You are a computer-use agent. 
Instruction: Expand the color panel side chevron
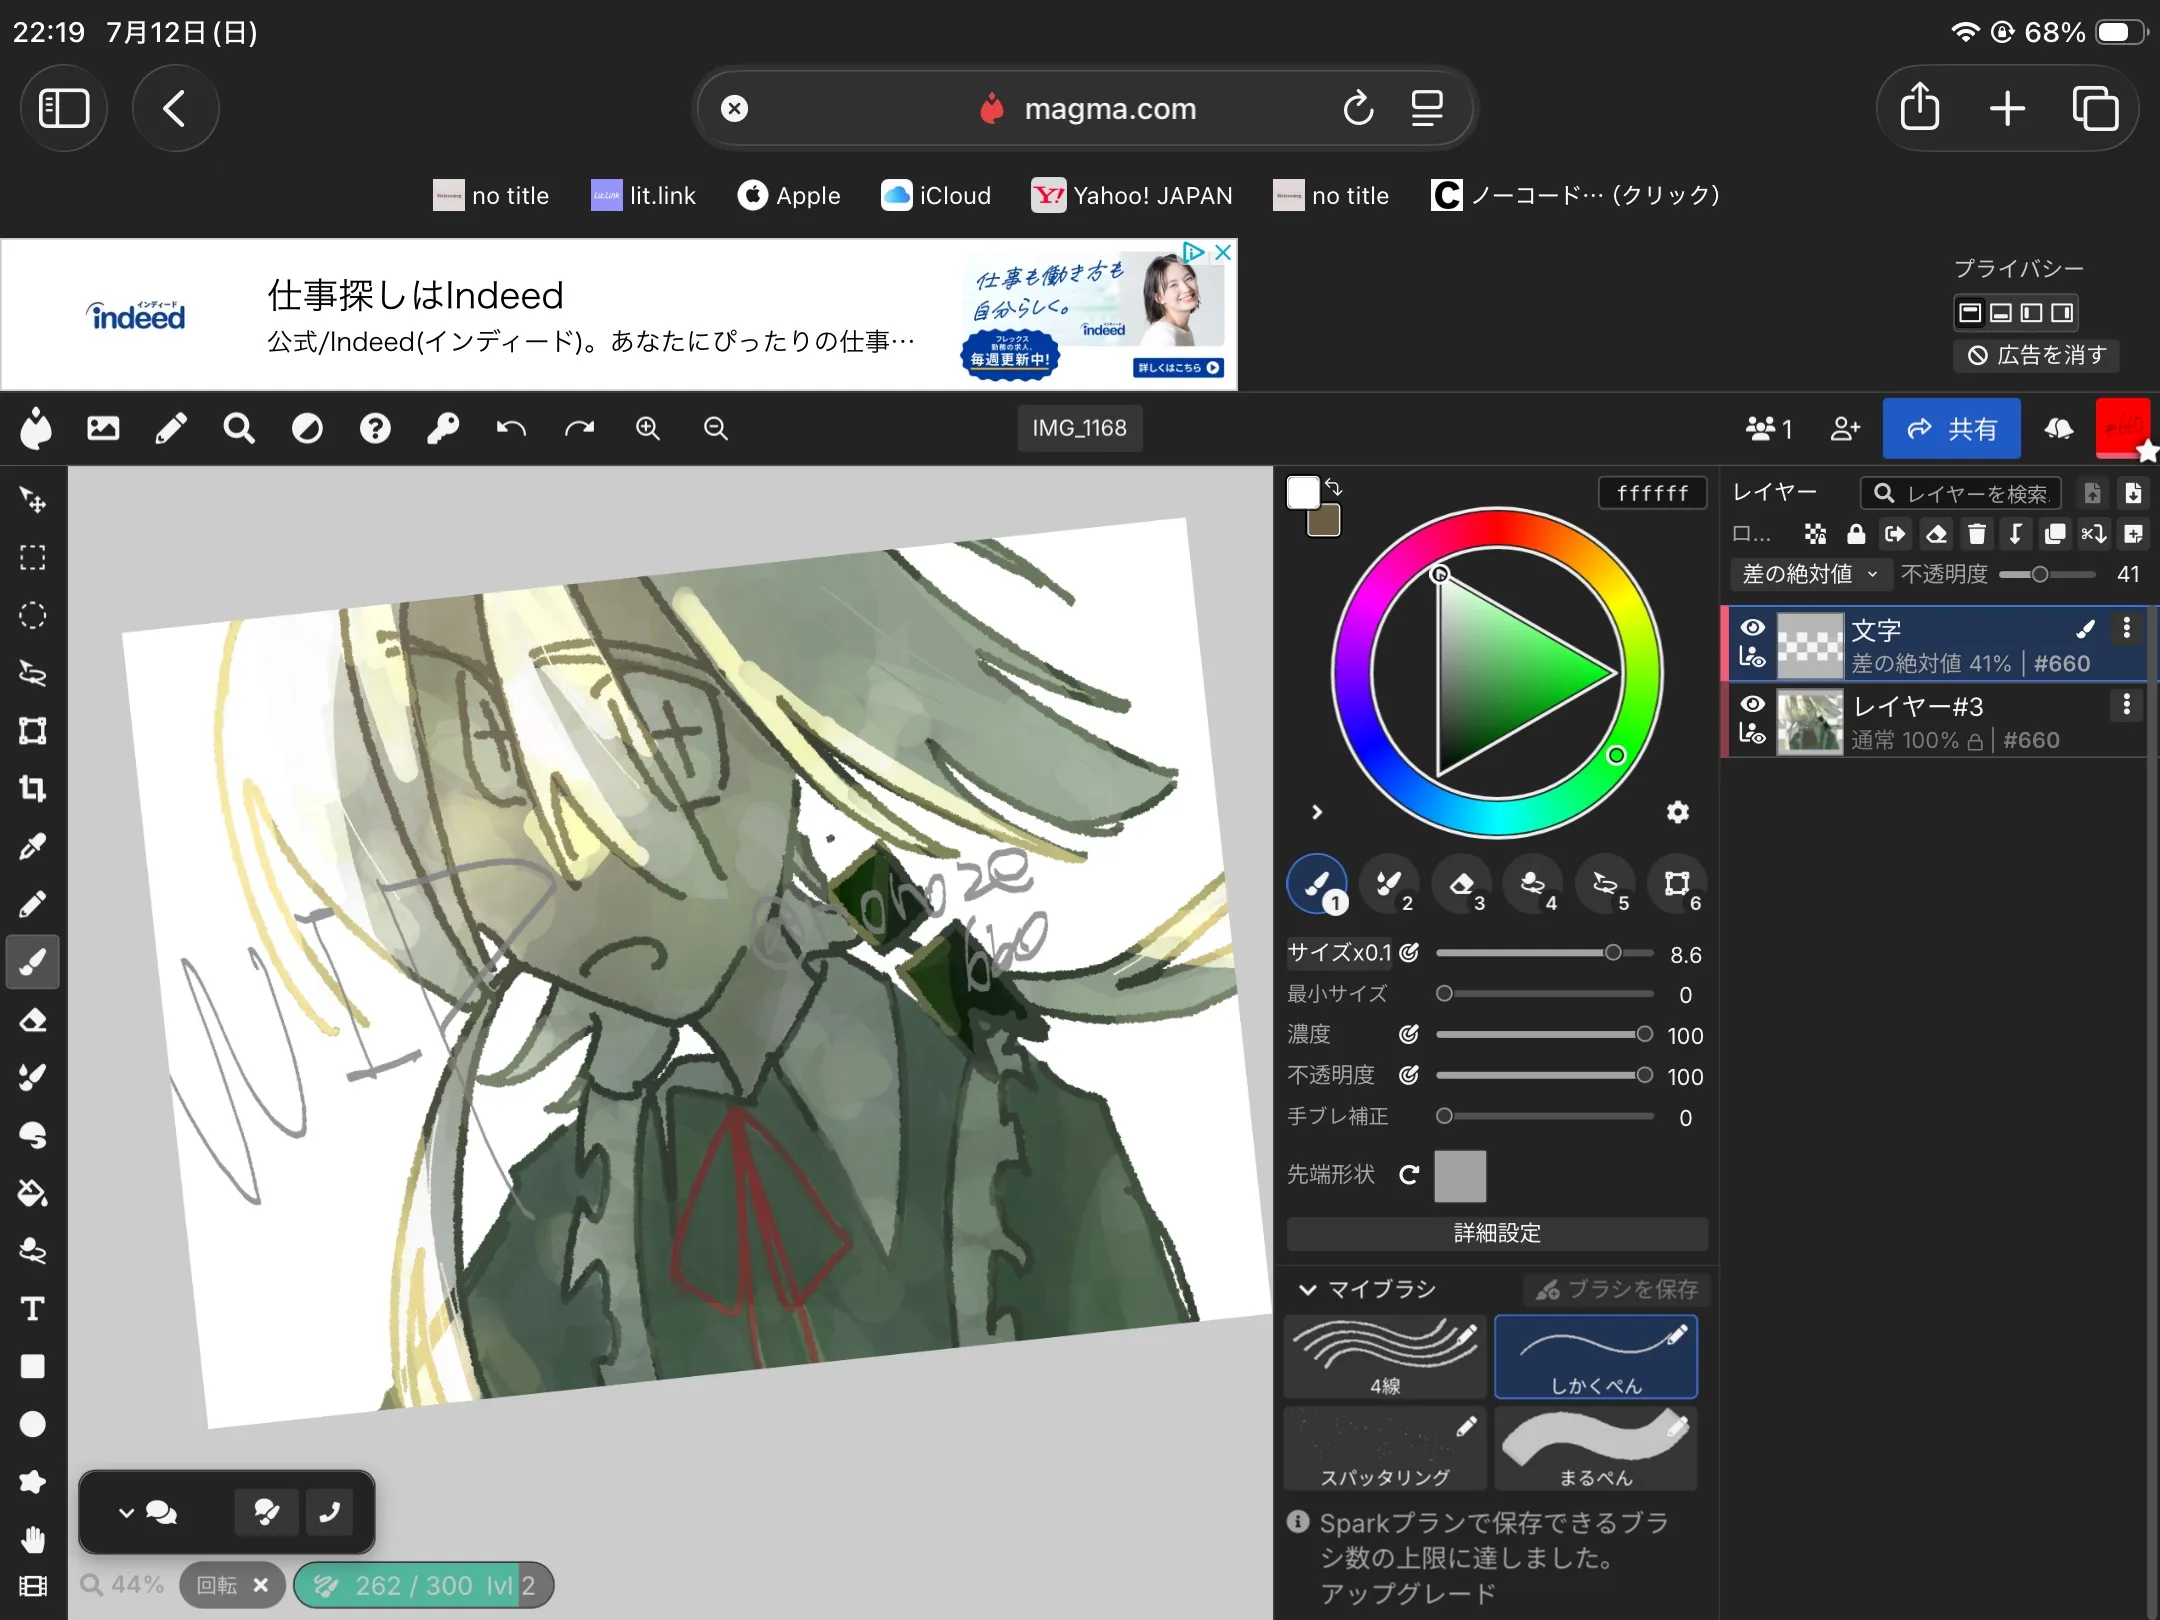1317,812
